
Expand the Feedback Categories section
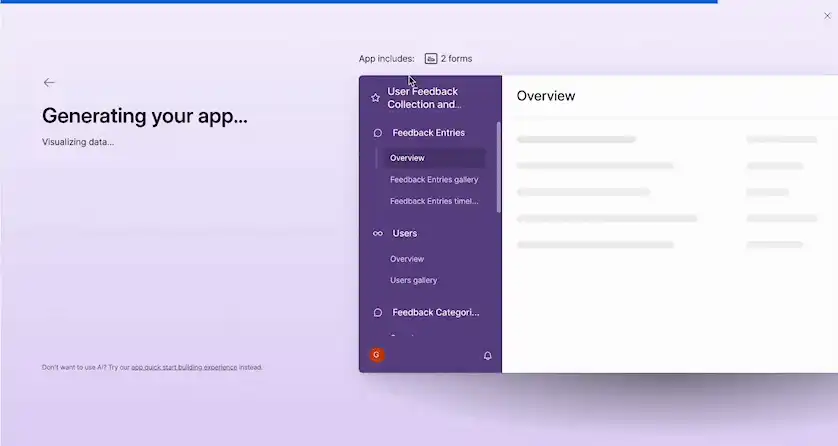435,313
